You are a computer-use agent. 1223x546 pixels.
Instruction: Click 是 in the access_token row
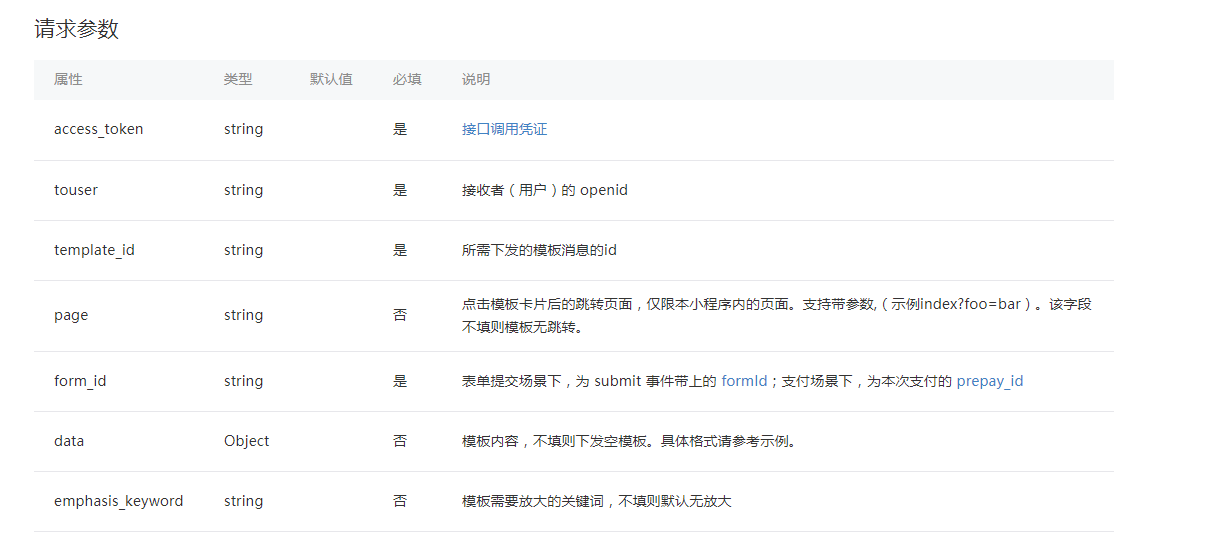click(400, 129)
